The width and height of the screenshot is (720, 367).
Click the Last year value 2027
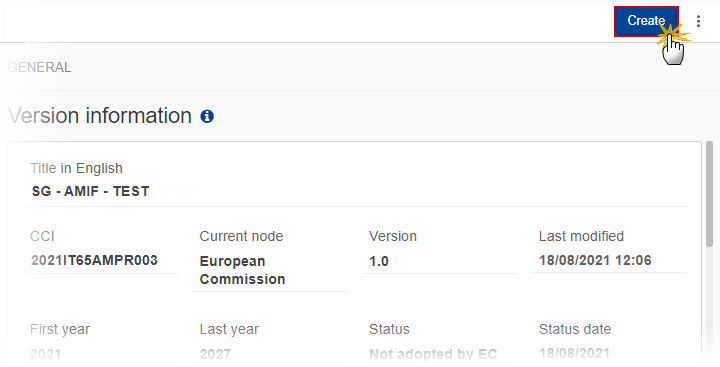[x=215, y=354]
